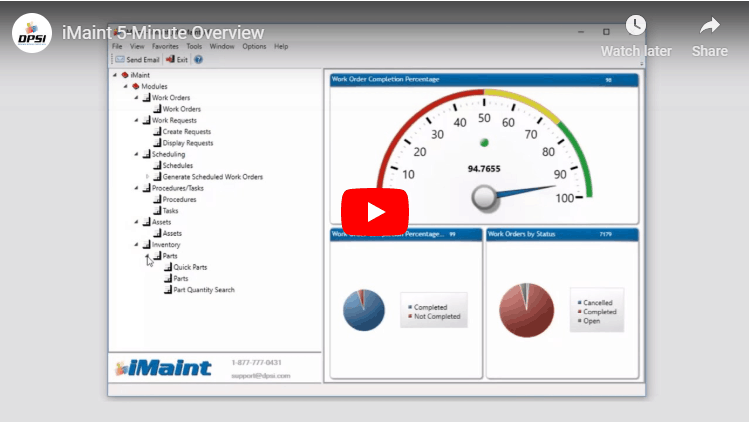
Task: Click the Scheduling folder icon
Action: (147, 154)
